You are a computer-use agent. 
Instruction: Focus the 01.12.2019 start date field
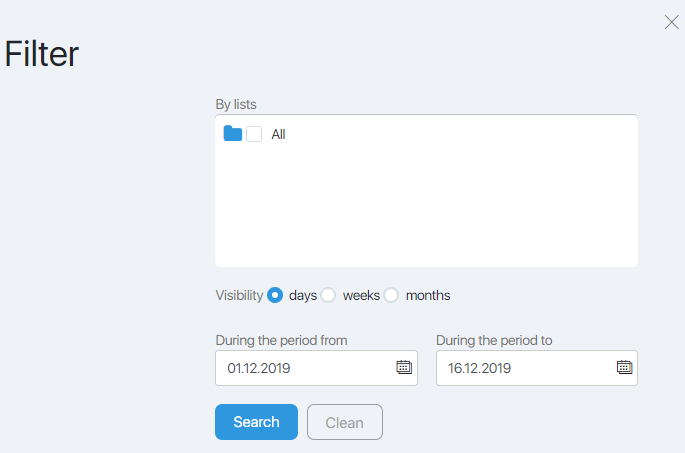click(316, 368)
